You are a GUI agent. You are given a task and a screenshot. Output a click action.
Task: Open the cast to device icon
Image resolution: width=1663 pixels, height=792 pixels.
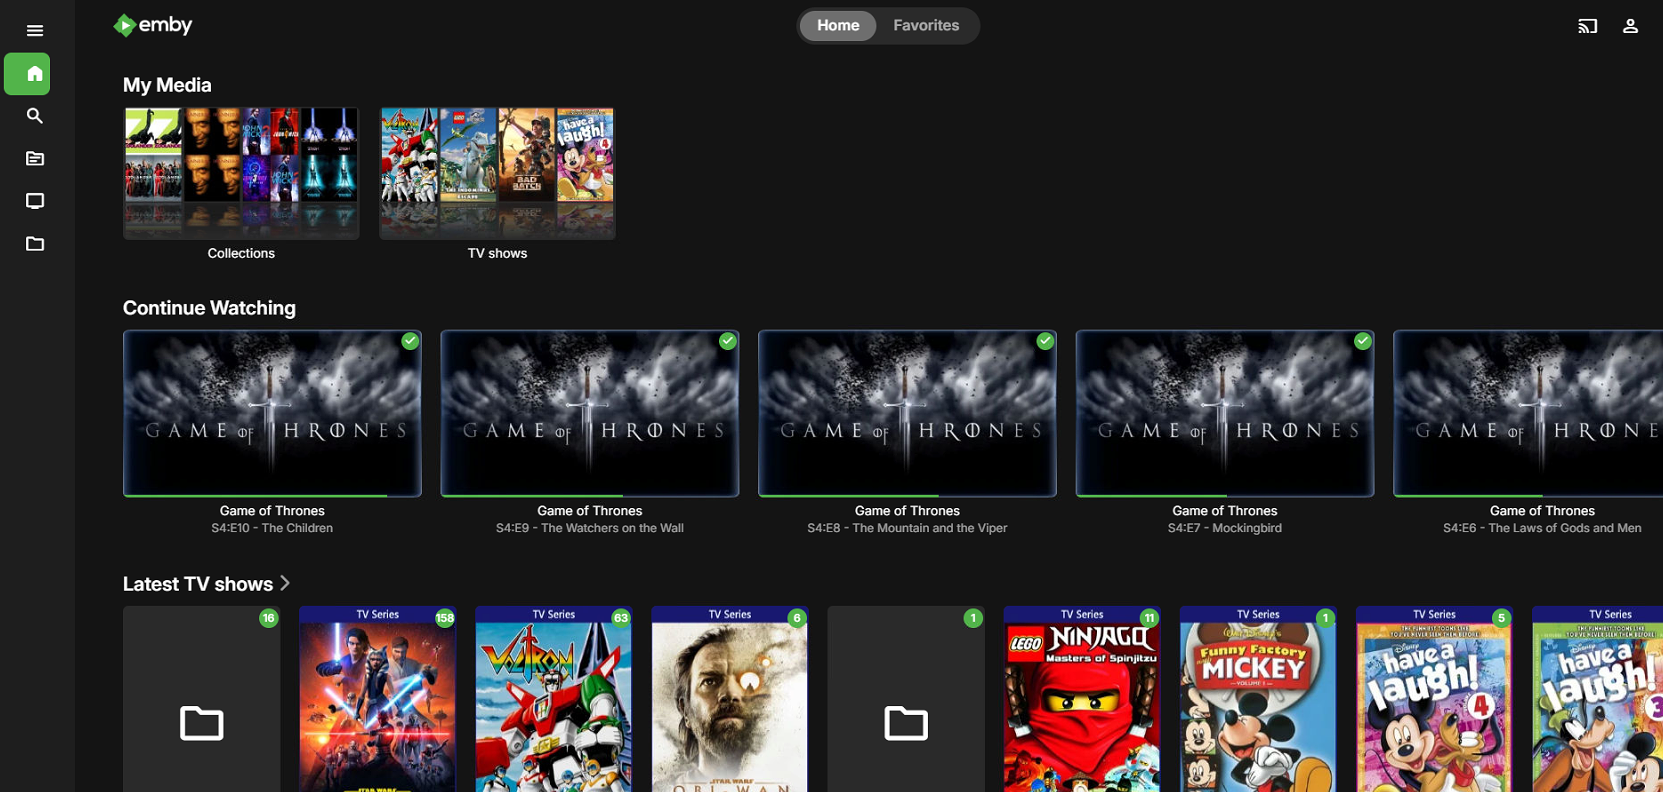(x=1588, y=26)
